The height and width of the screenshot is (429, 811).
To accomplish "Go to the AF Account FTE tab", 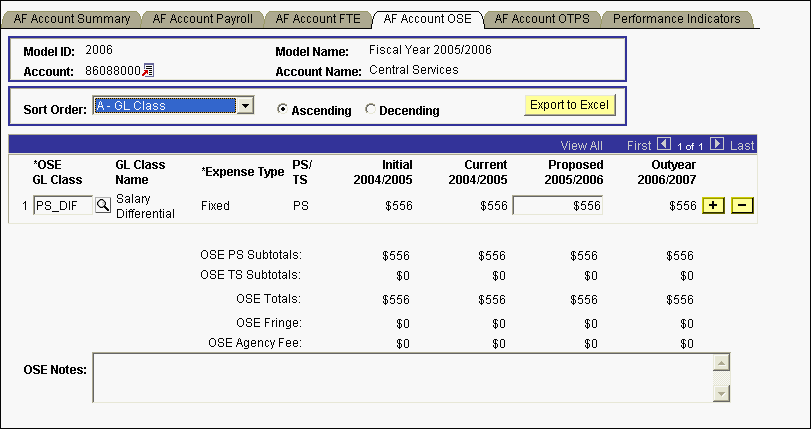I will 316,19.
